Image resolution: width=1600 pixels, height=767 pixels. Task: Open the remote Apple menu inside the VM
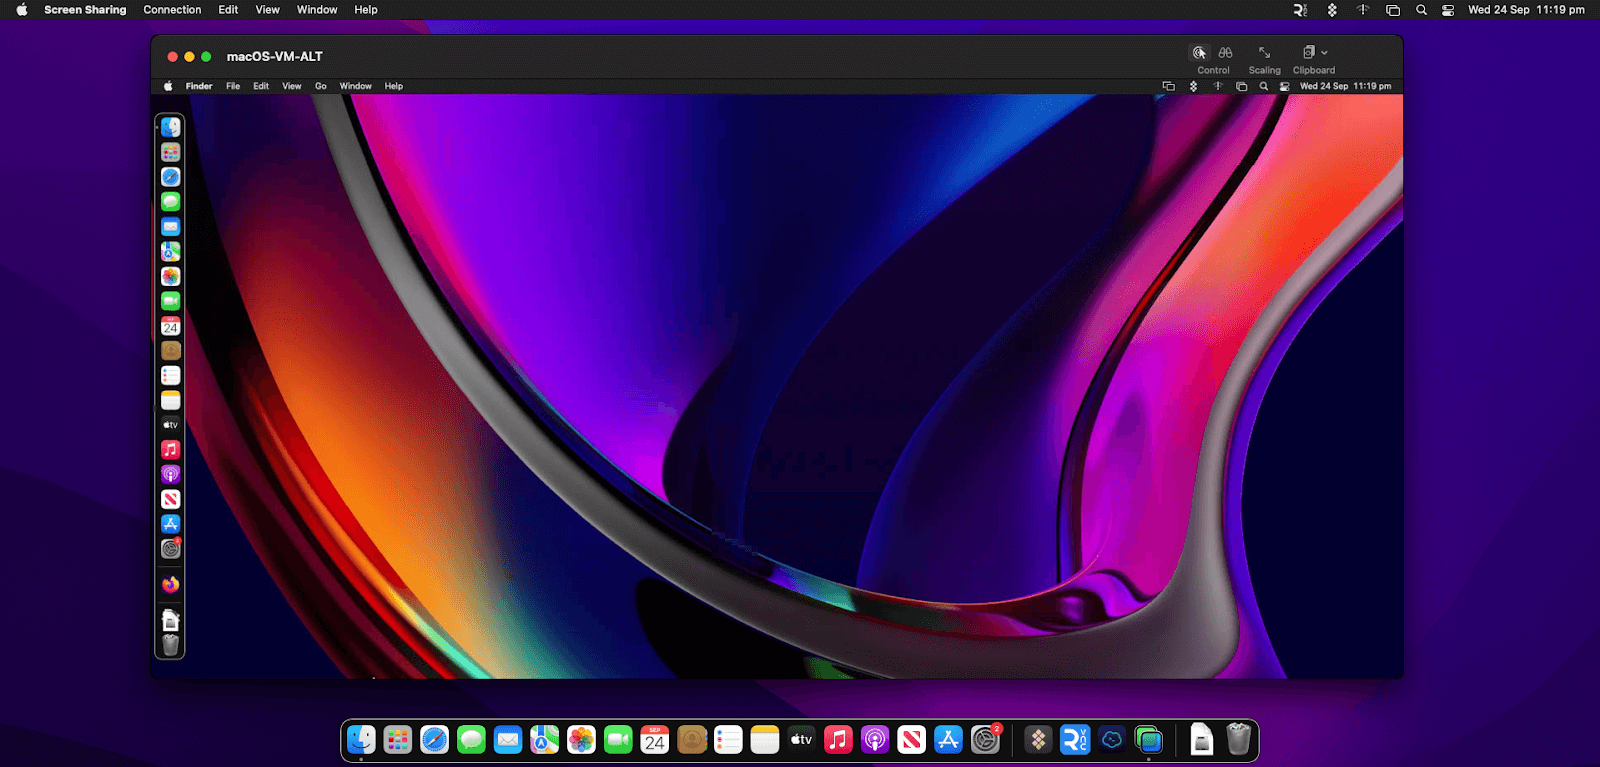click(x=168, y=87)
